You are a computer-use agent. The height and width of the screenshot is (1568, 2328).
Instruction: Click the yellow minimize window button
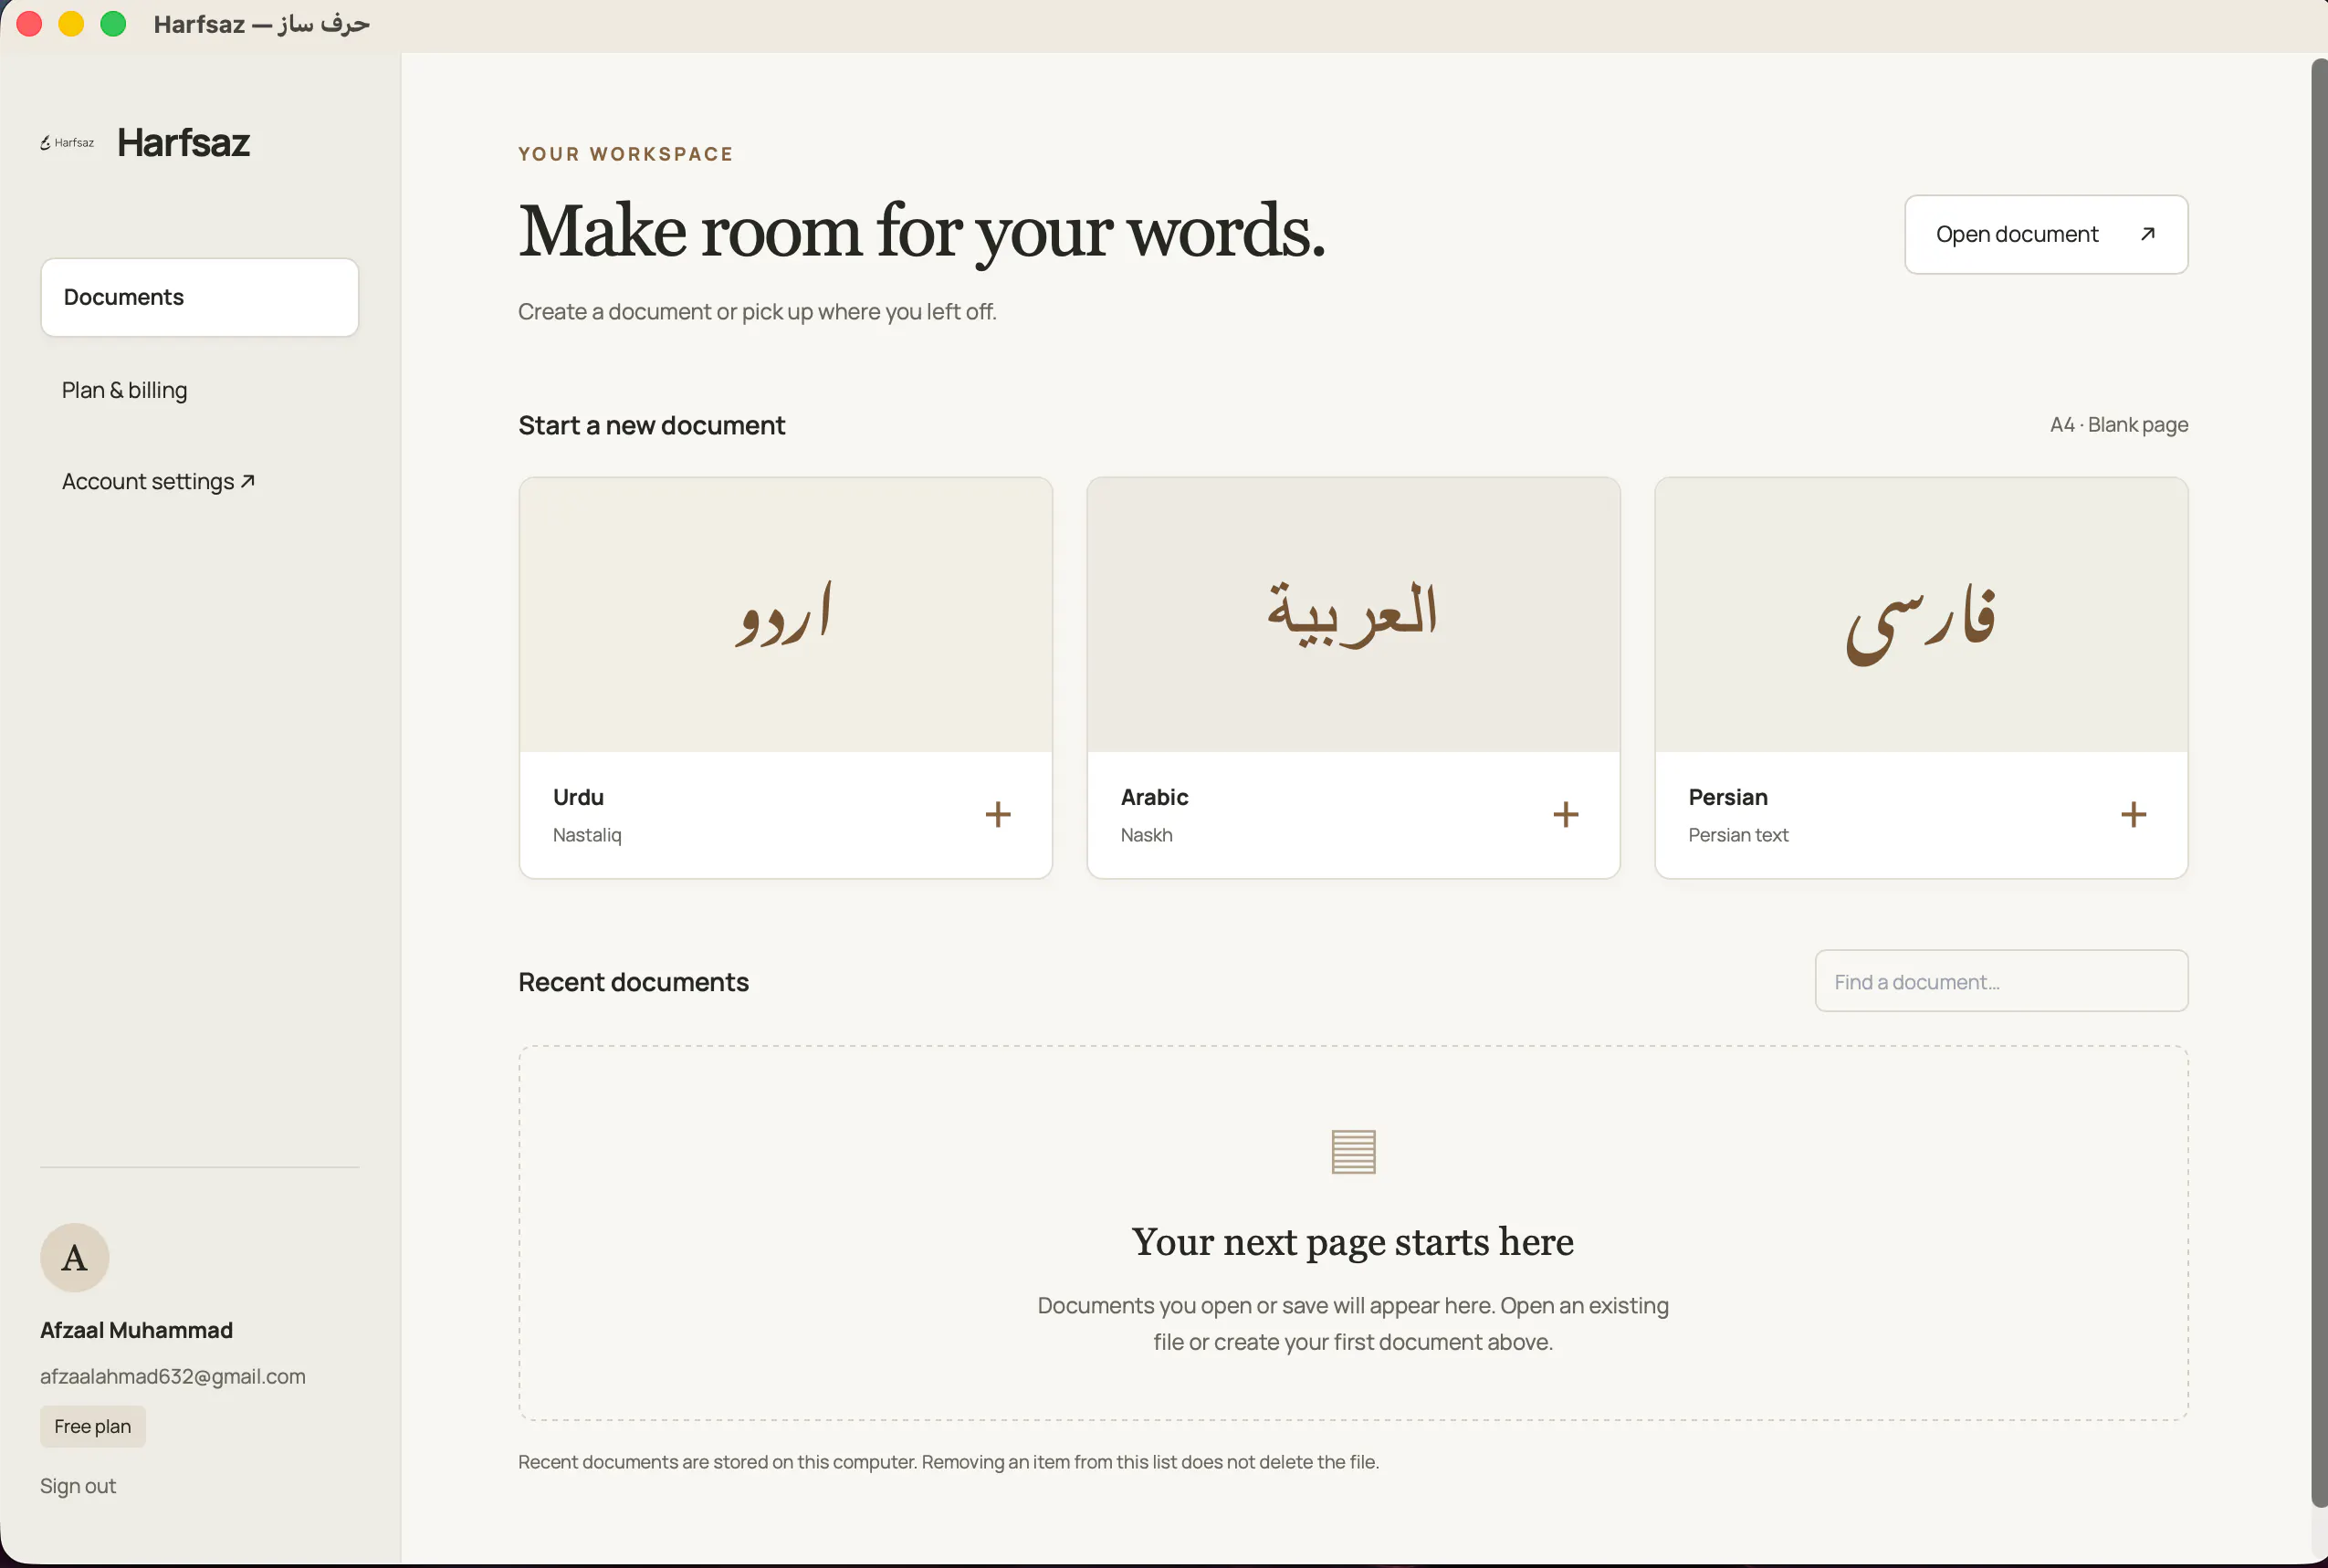click(71, 24)
